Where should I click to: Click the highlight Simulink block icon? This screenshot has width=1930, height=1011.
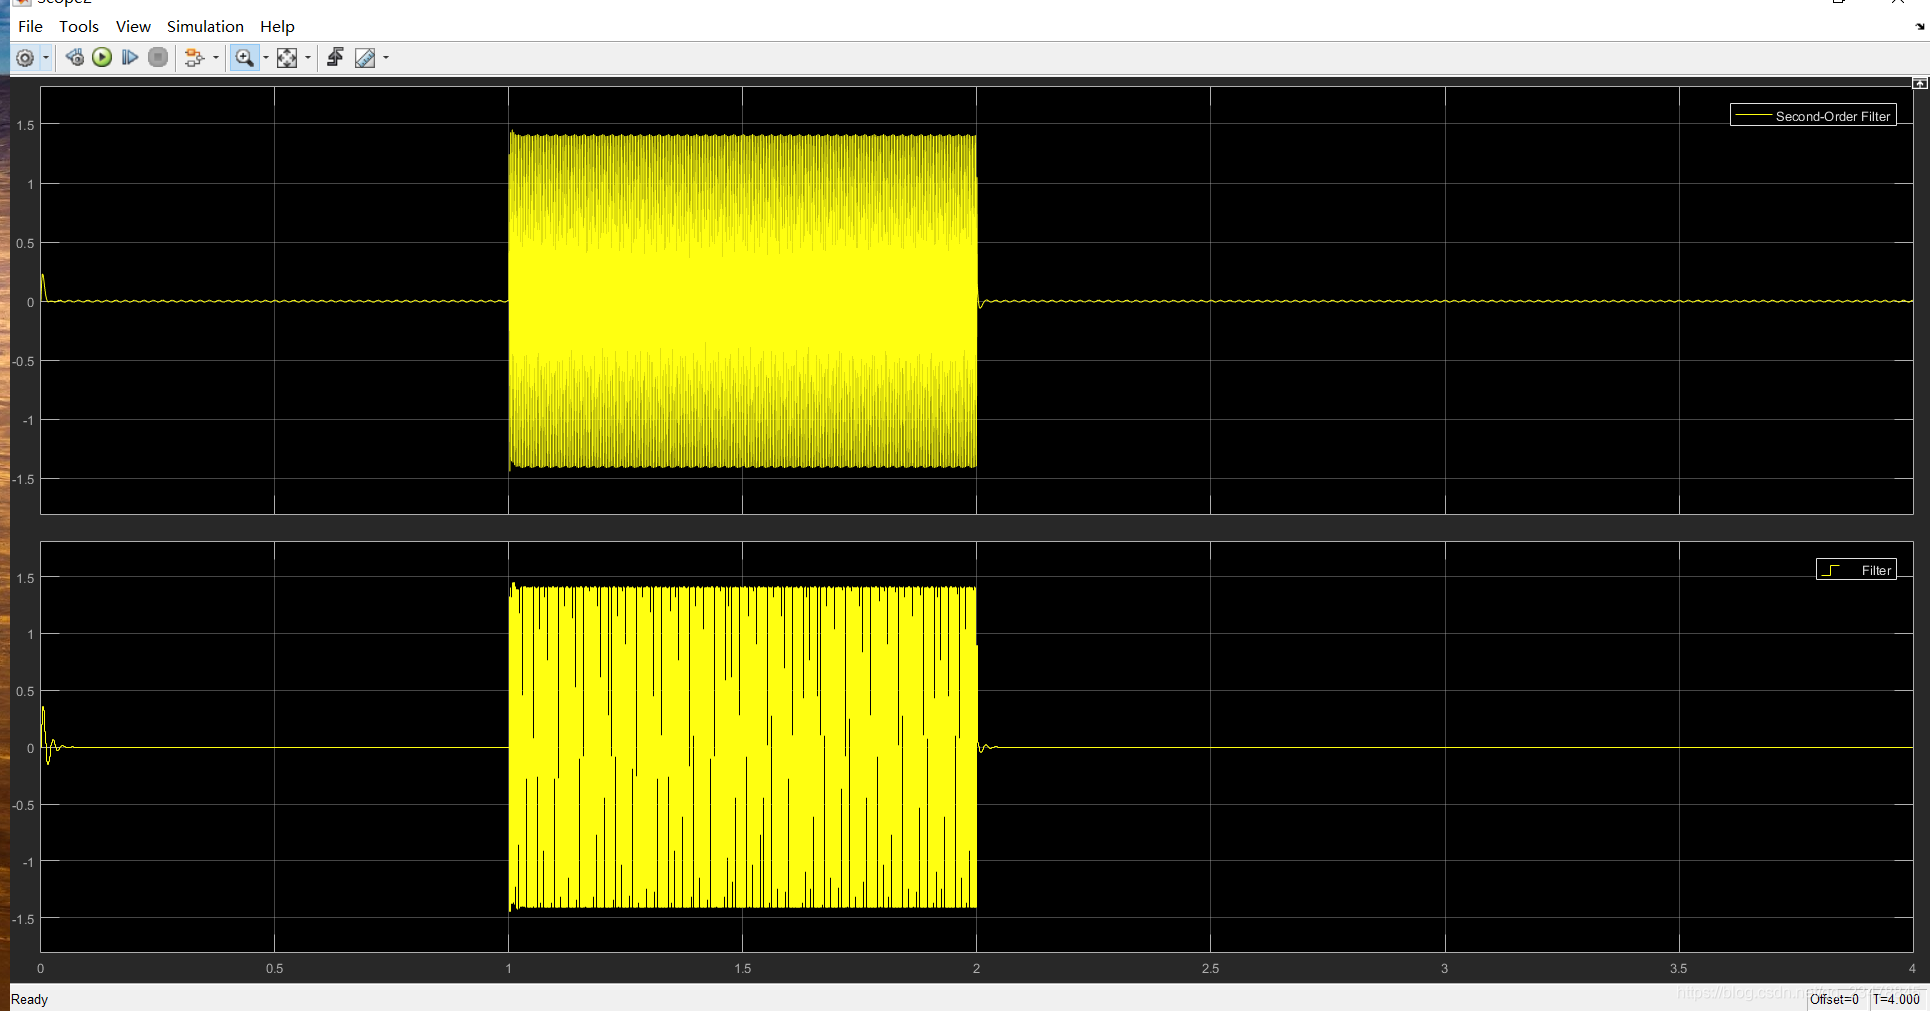click(194, 58)
